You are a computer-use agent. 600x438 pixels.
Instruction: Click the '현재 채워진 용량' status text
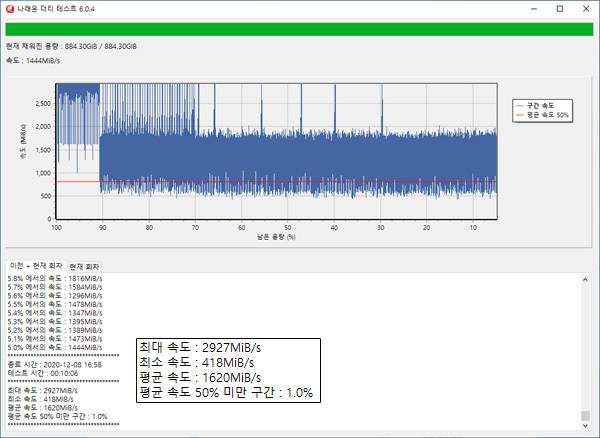coord(71,46)
